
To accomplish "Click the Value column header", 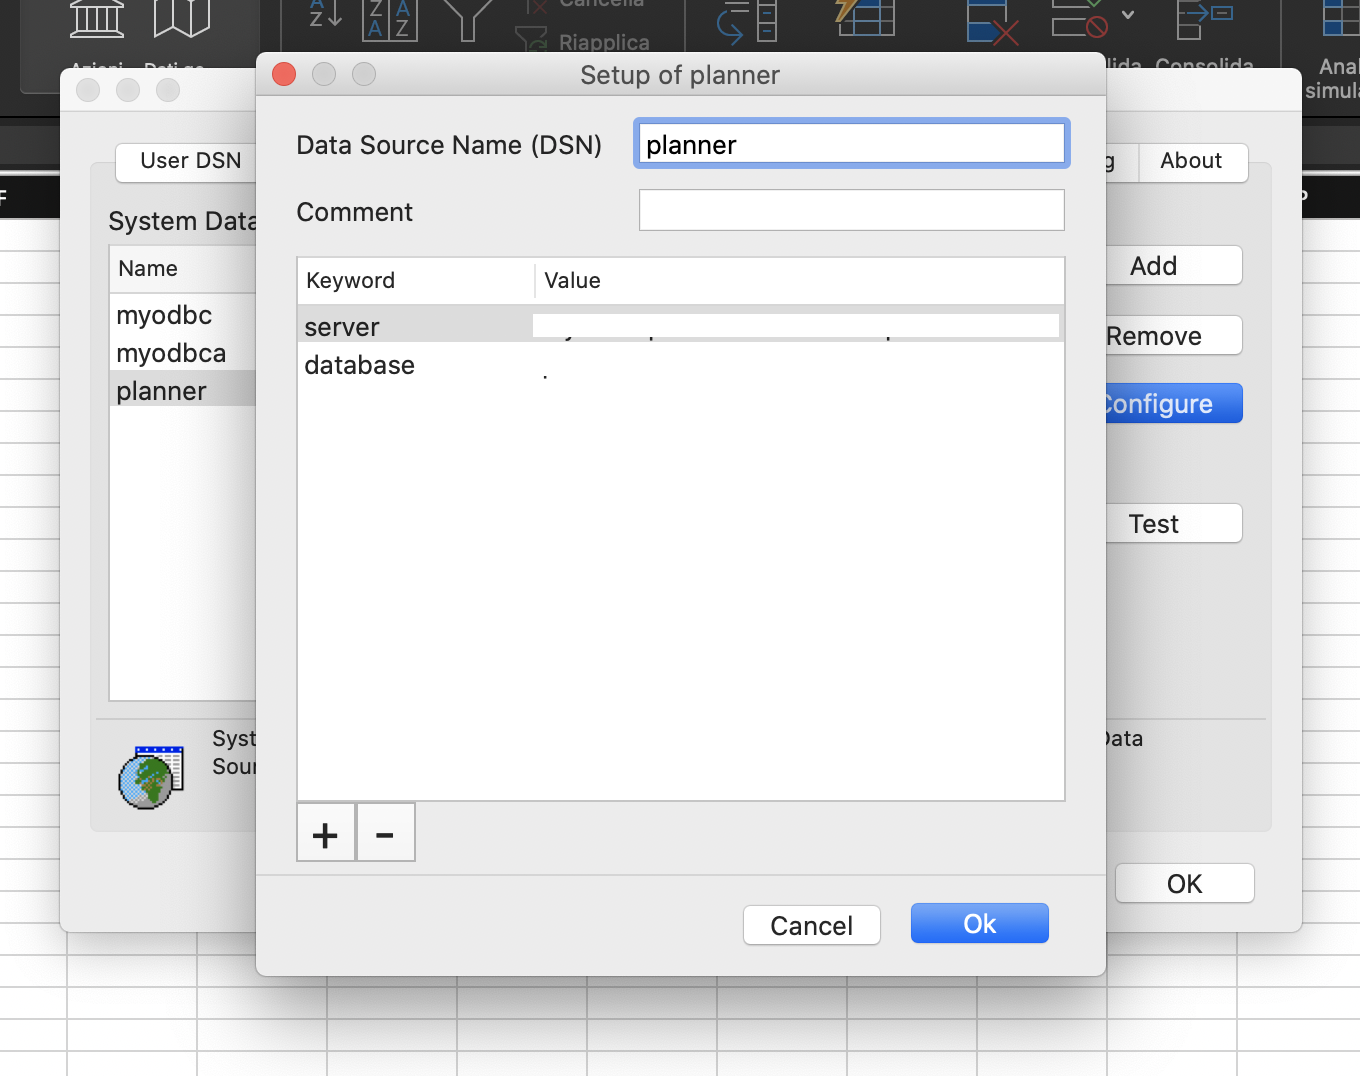I will (800, 280).
